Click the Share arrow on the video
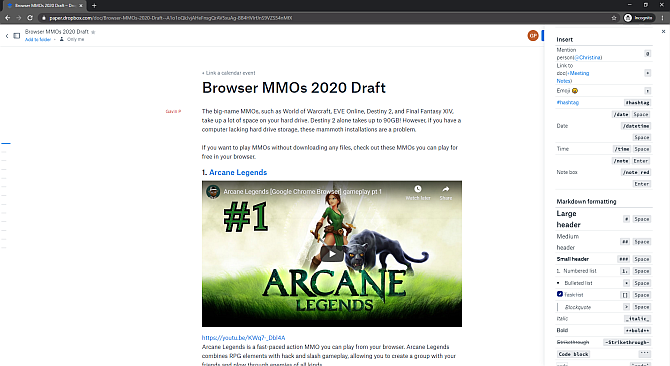Viewport: 670px width, 366px height. point(446,189)
